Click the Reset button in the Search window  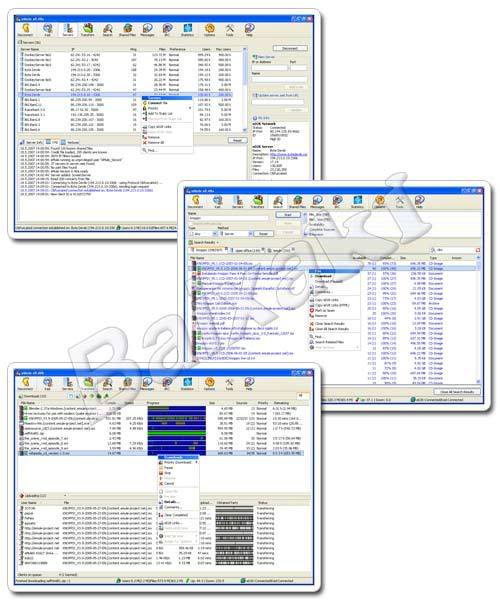click(263, 233)
